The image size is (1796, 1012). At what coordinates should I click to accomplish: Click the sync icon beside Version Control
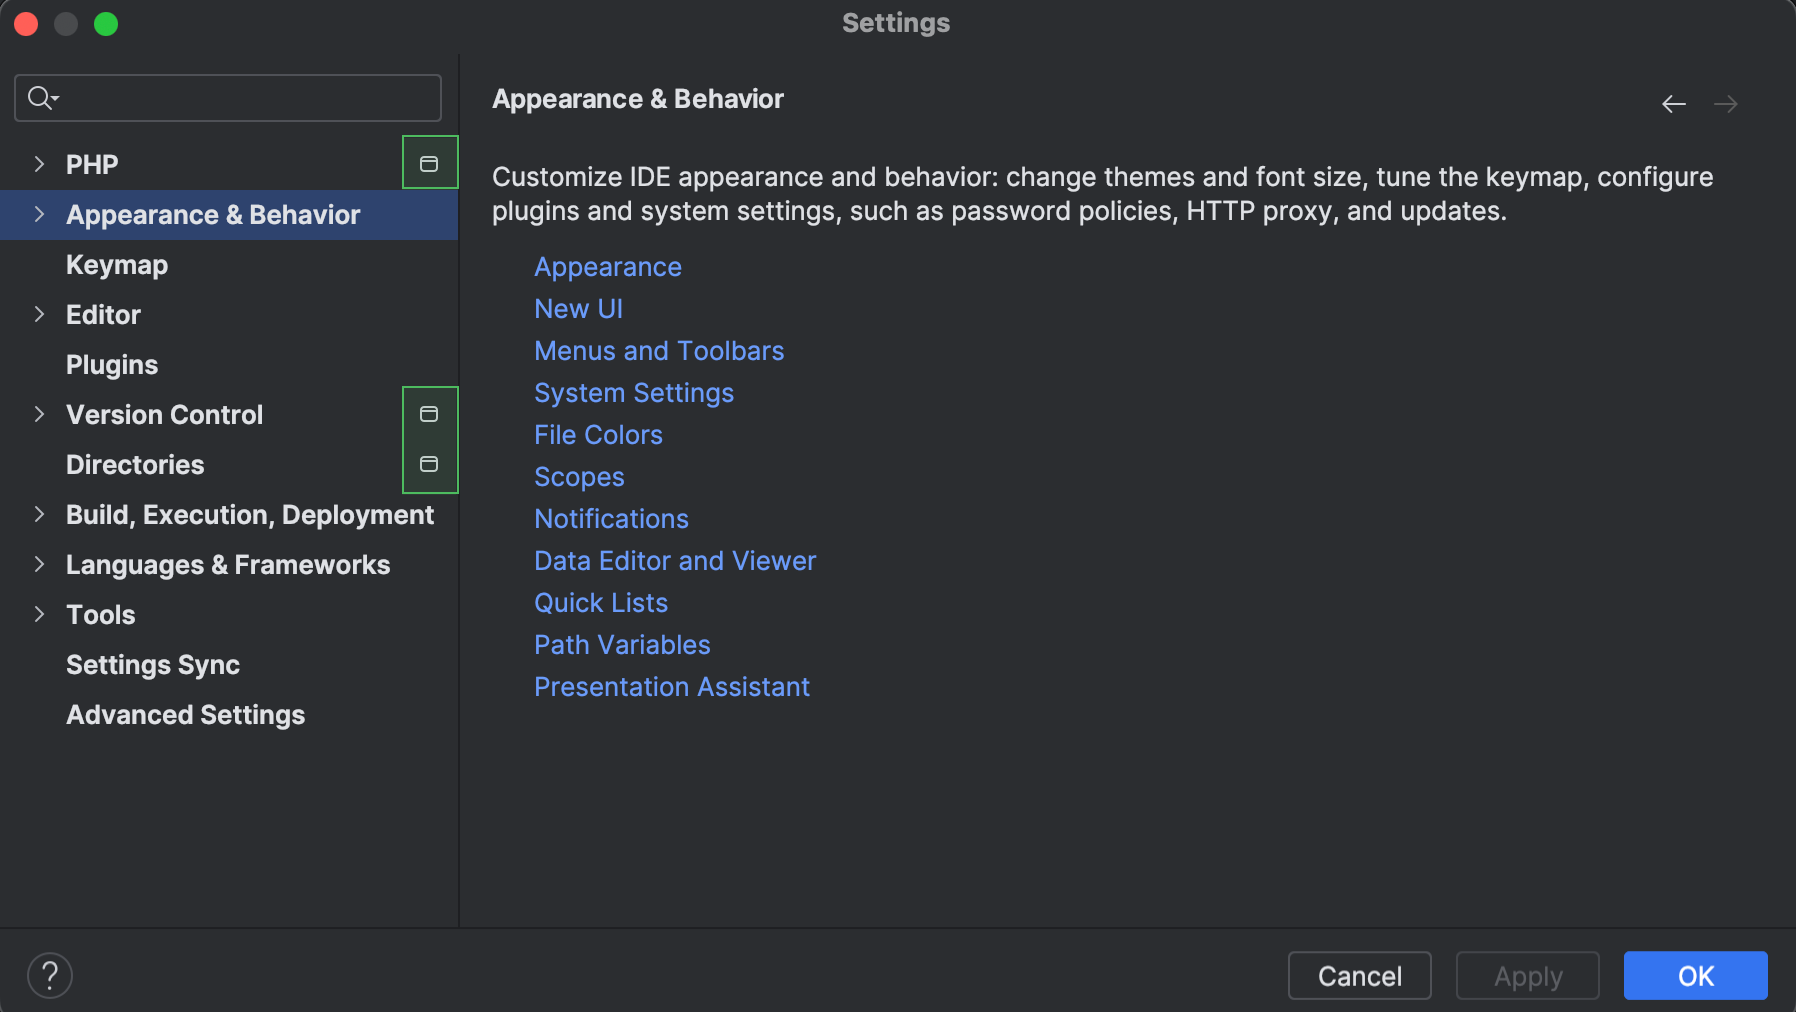point(429,414)
